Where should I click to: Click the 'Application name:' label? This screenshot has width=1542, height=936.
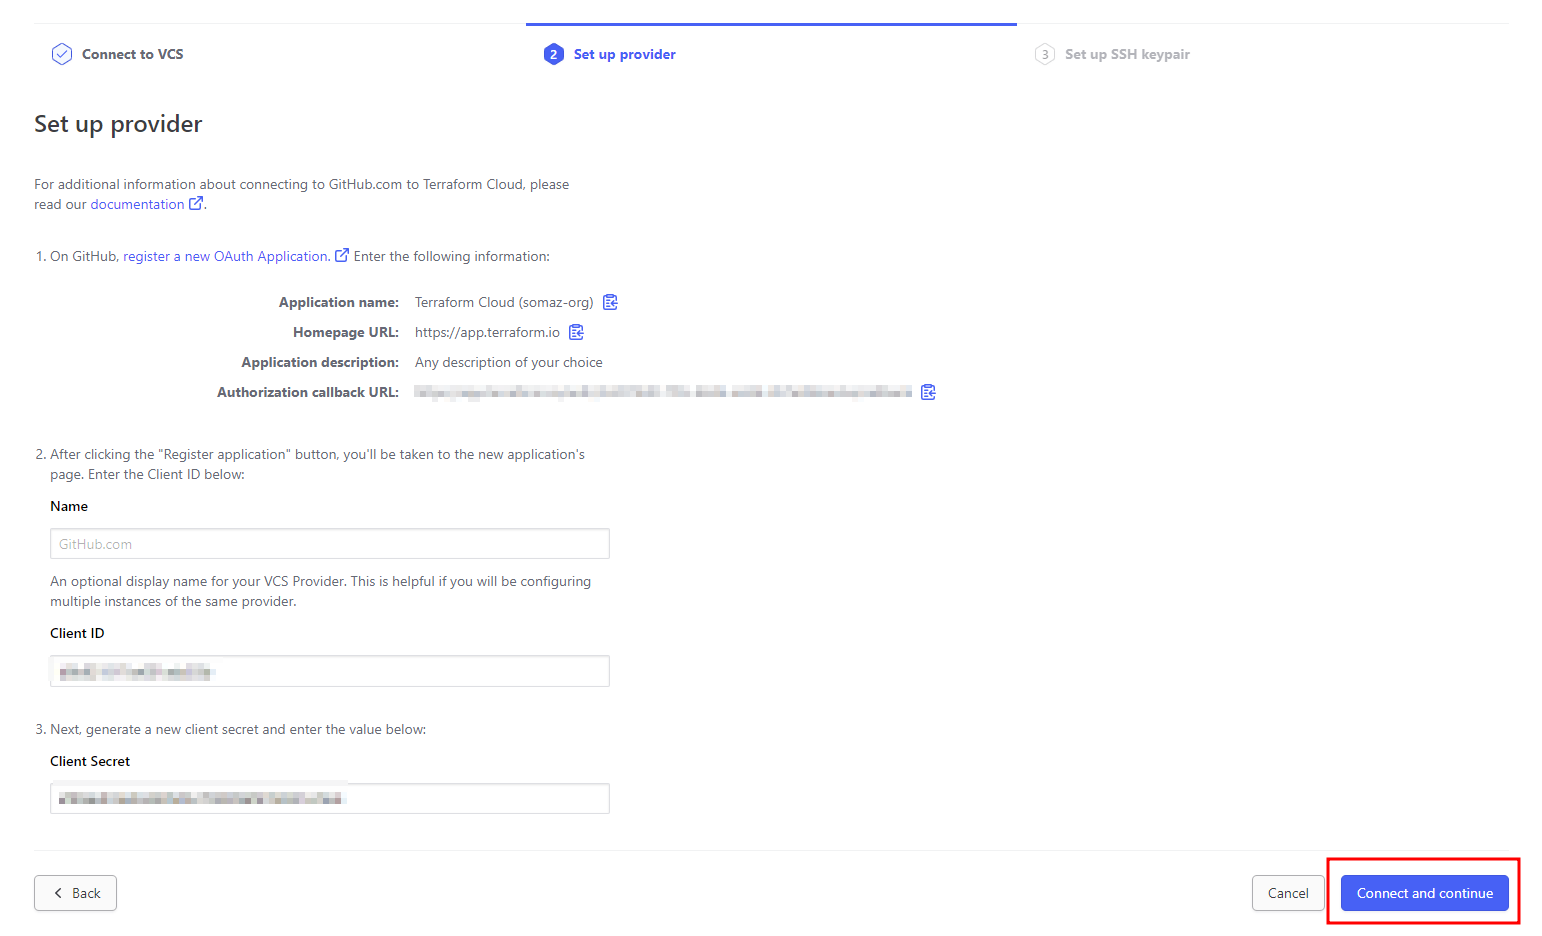pos(339,302)
